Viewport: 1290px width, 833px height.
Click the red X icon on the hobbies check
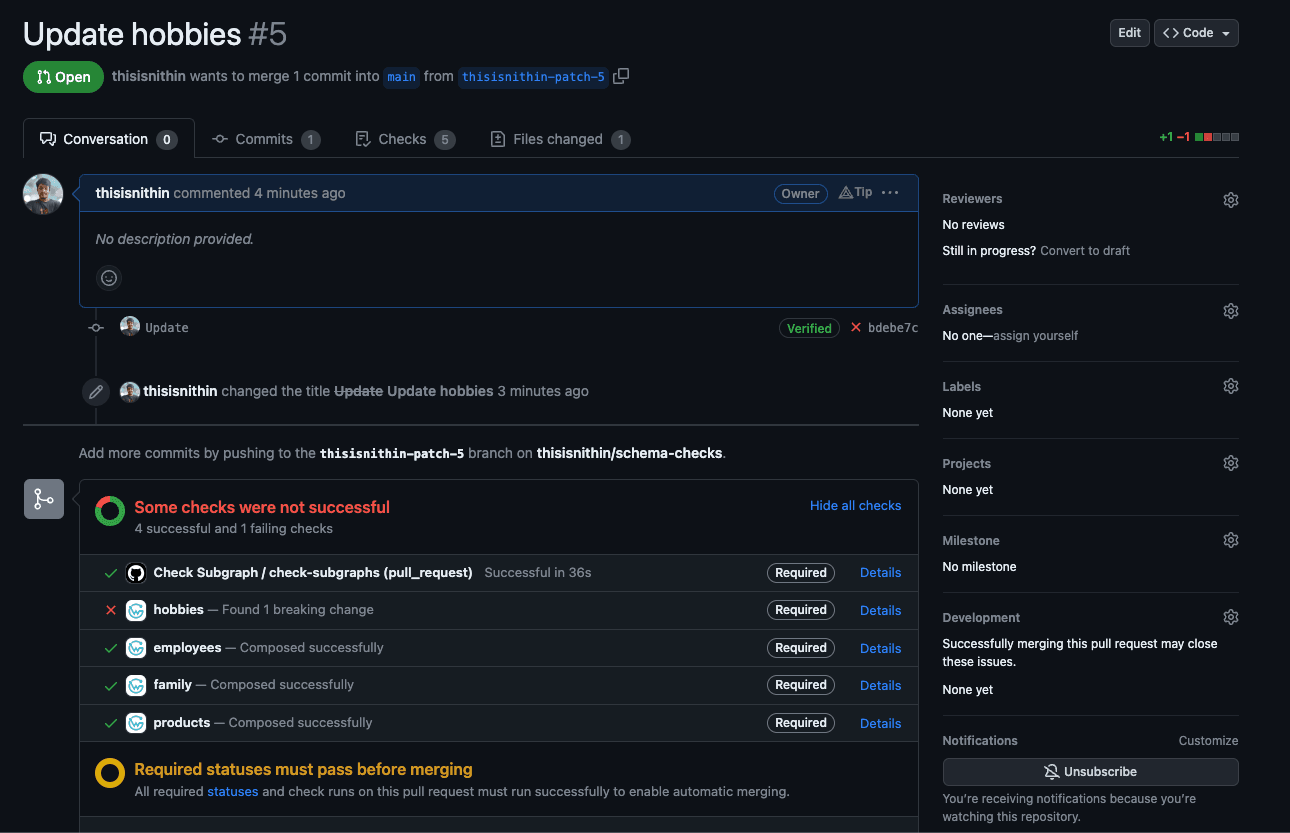point(111,610)
